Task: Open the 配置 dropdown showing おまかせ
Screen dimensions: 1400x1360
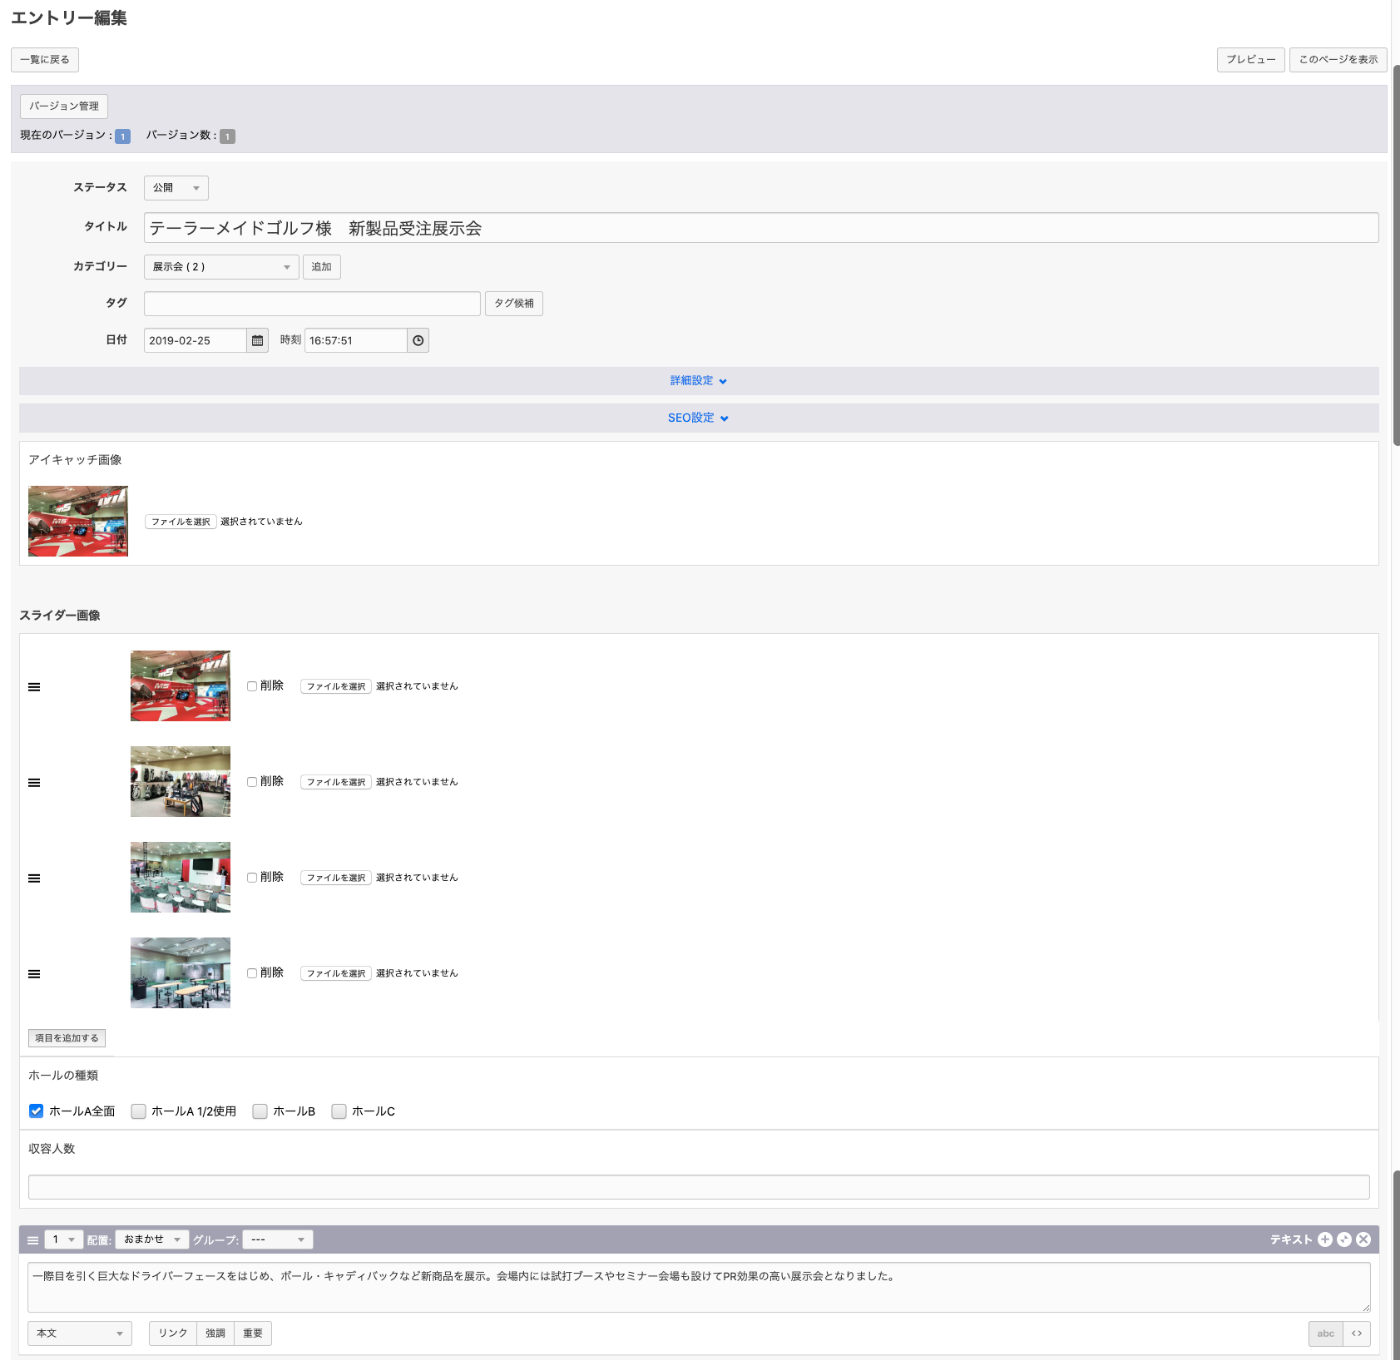Action: [x=152, y=1240]
